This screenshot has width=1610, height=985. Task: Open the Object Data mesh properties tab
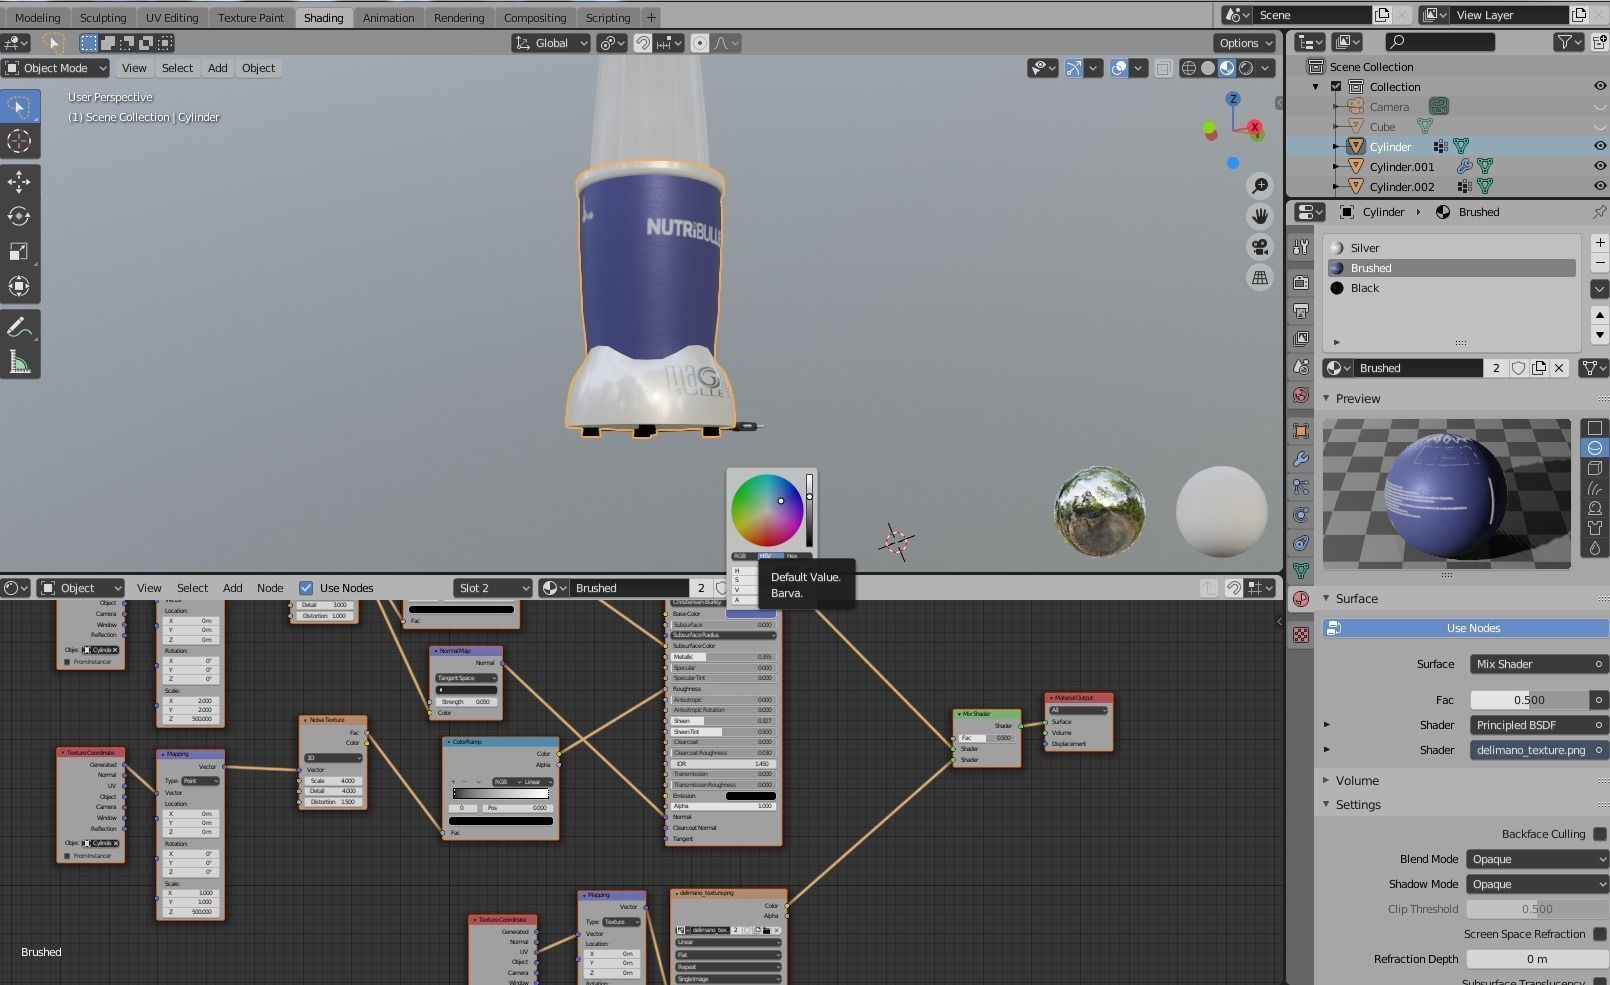pos(1300,571)
